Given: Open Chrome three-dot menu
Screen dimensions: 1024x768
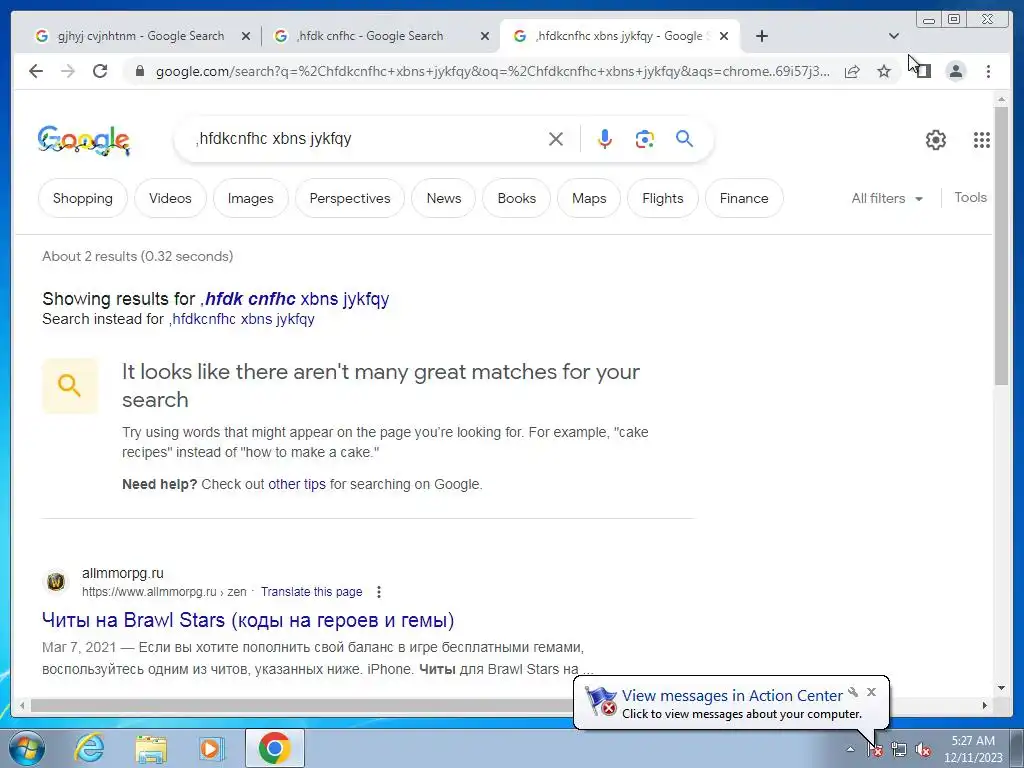Looking at the screenshot, I should click(989, 71).
